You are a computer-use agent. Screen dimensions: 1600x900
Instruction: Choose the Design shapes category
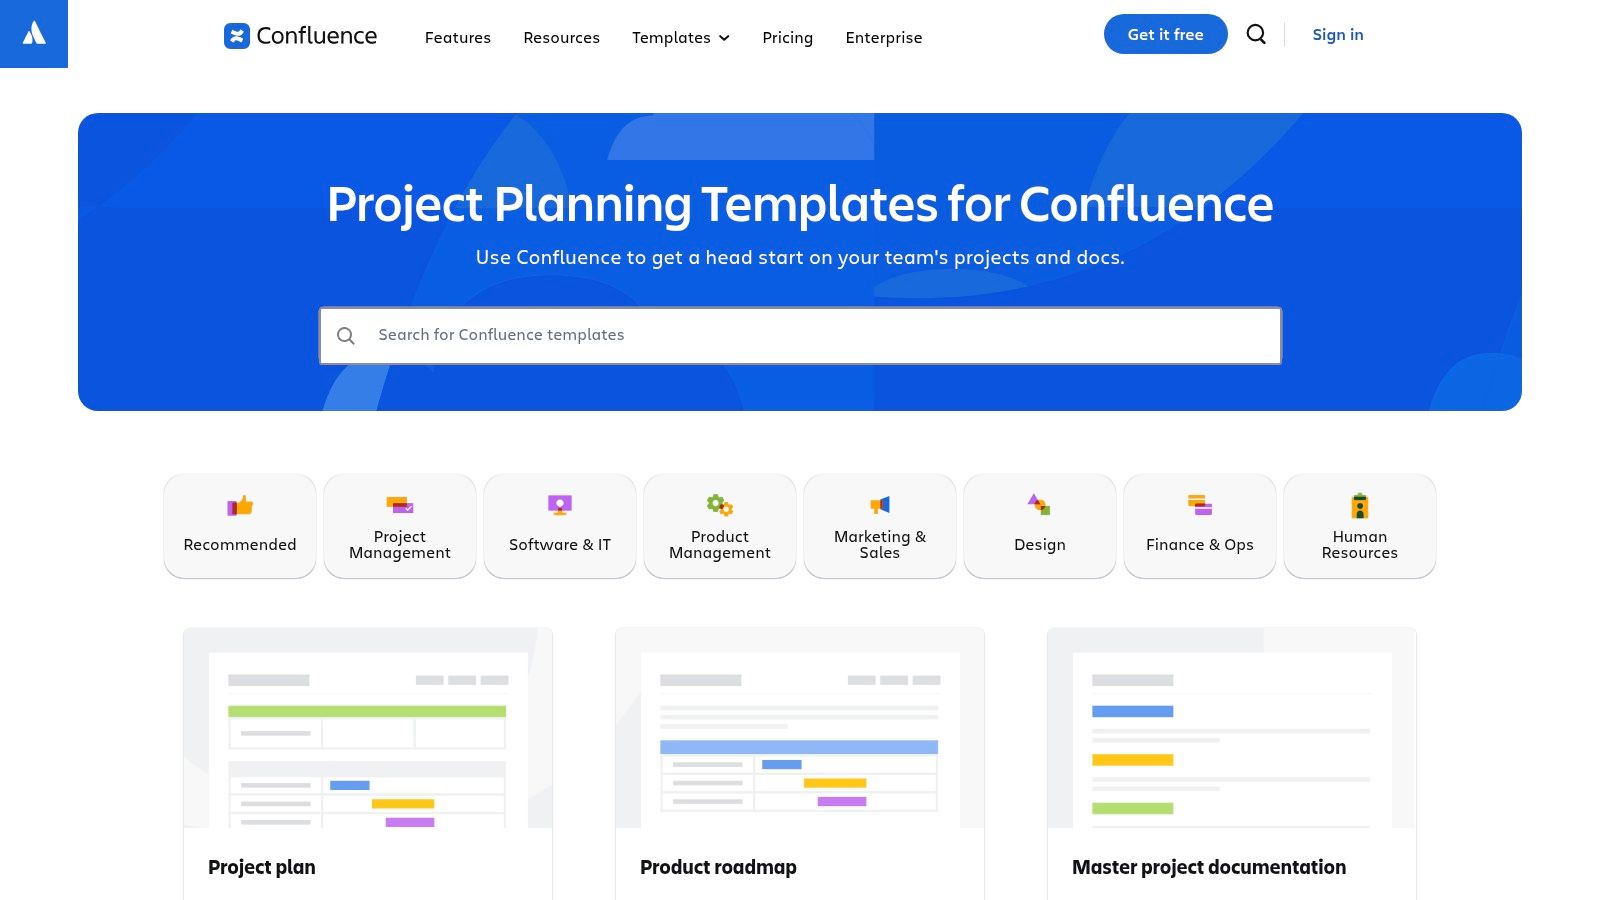point(1040,526)
